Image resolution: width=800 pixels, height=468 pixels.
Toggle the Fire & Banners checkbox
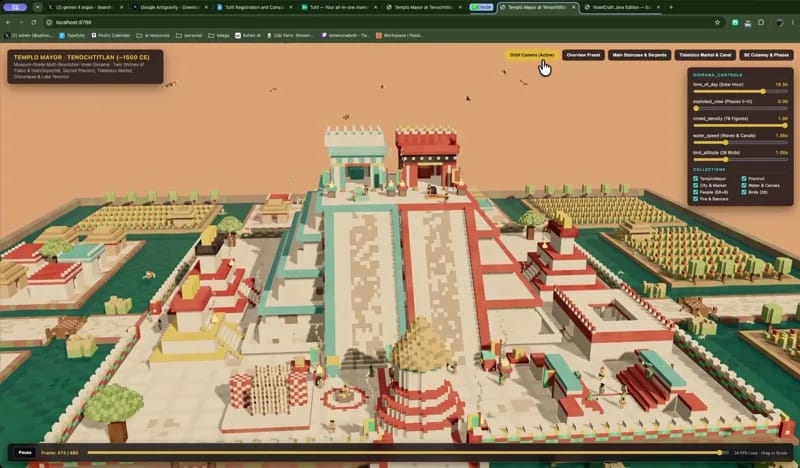pos(696,199)
